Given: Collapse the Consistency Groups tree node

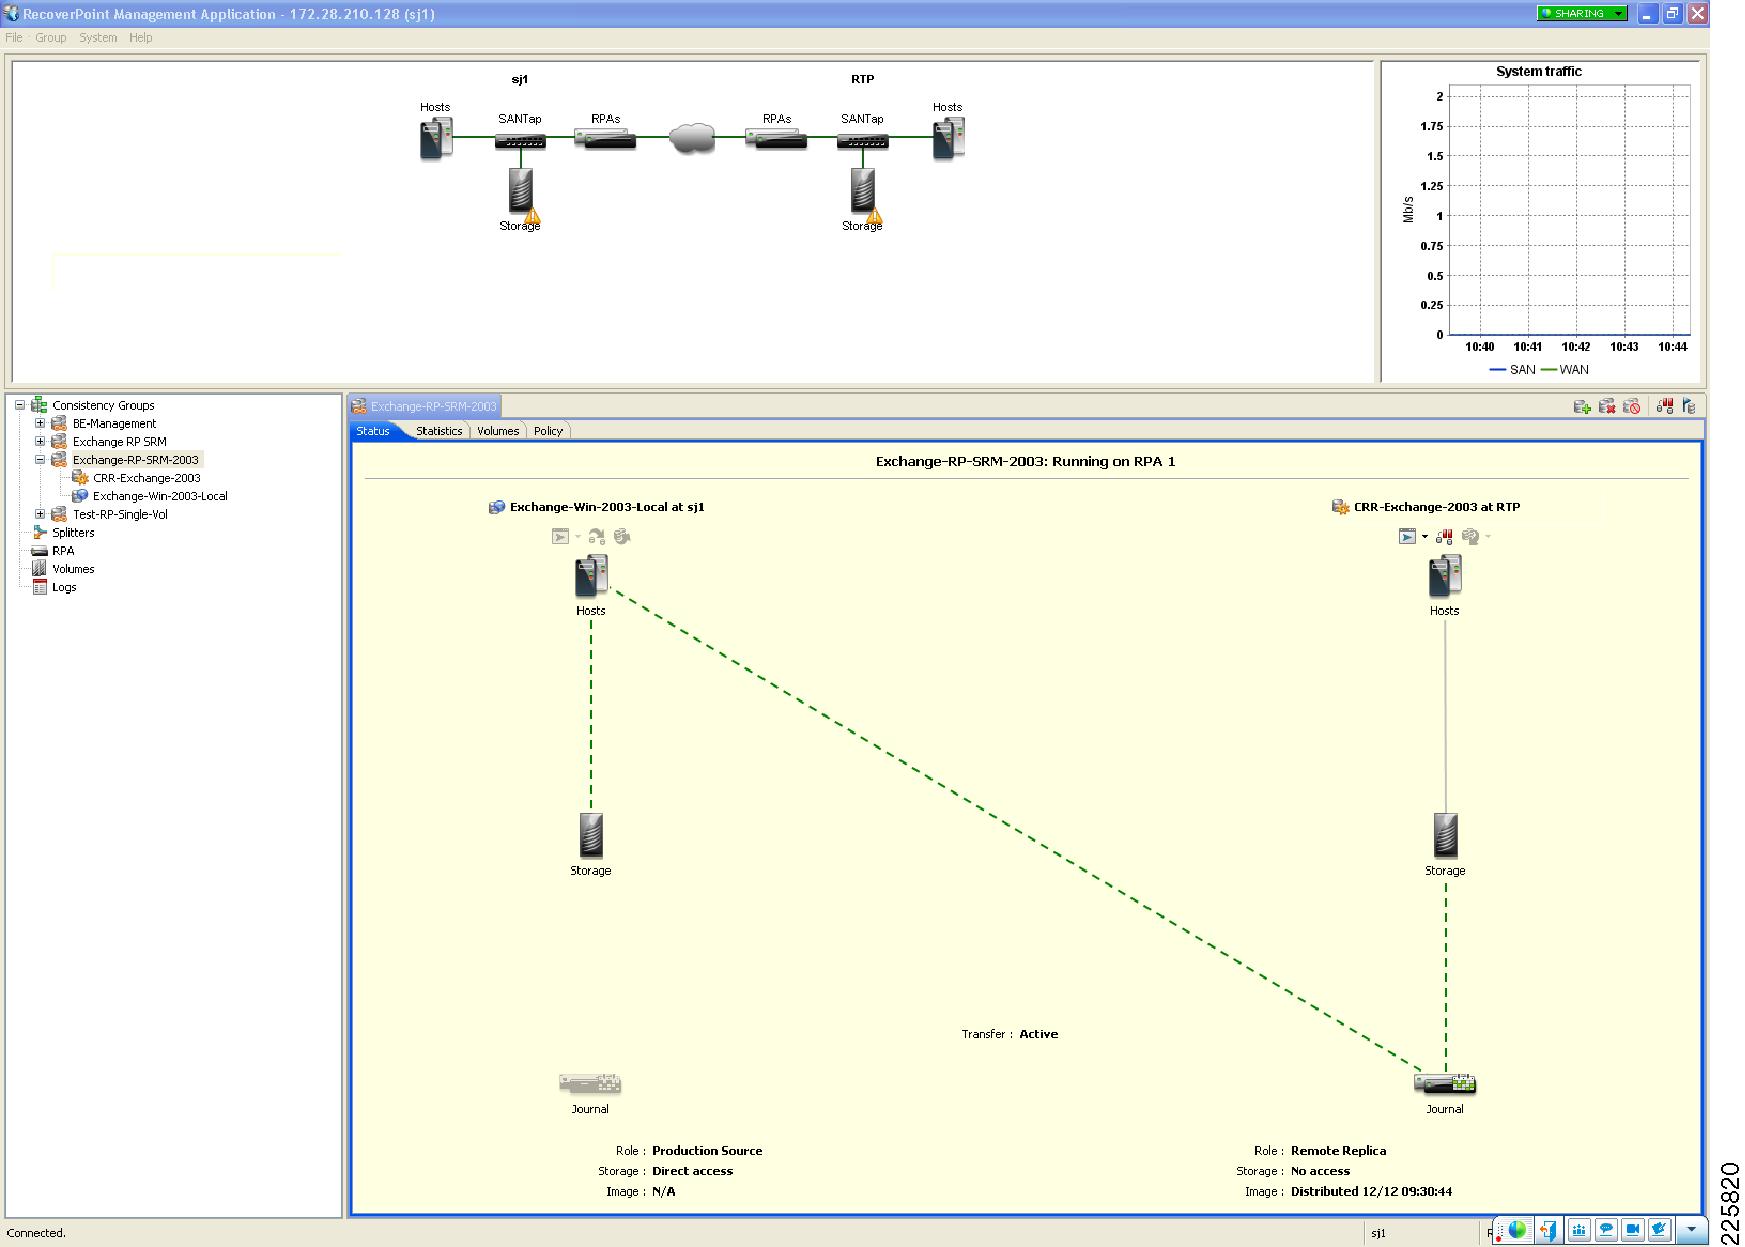Looking at the screenshot, I should click(x=19, y=405).
